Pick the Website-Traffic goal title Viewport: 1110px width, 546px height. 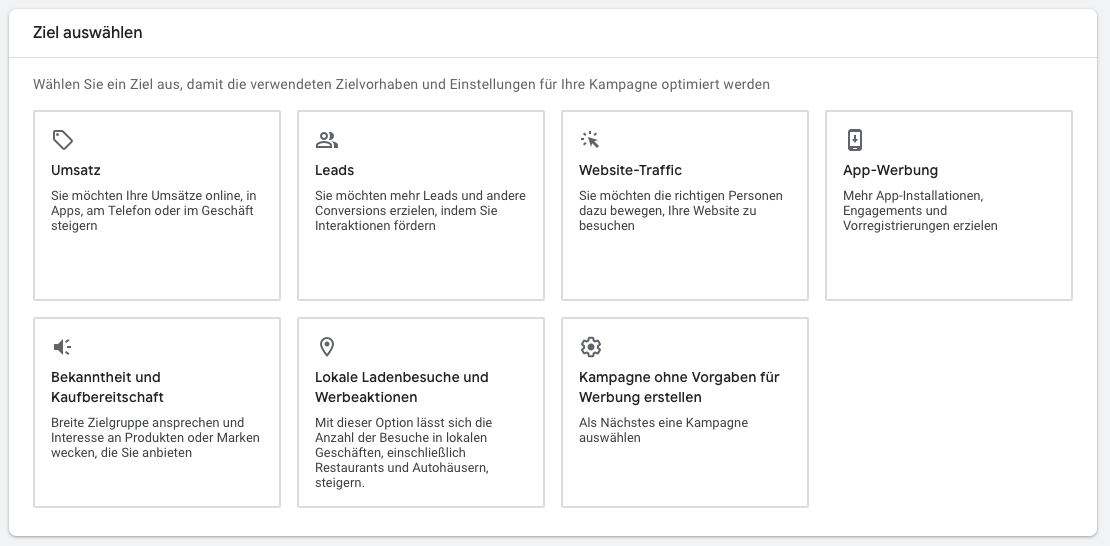630,170
